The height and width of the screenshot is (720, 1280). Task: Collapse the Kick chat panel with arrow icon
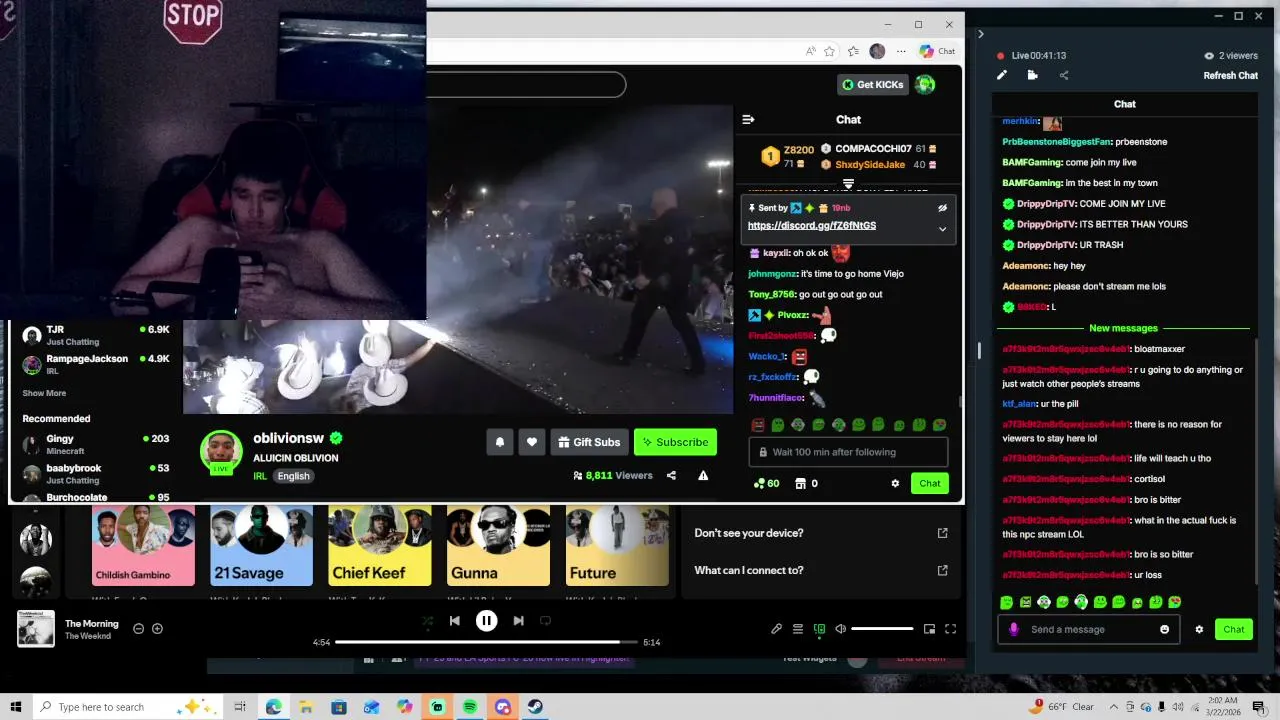point(748,119)
